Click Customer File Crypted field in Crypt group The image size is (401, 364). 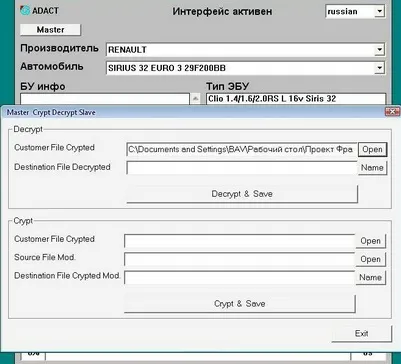coord(240,241)
